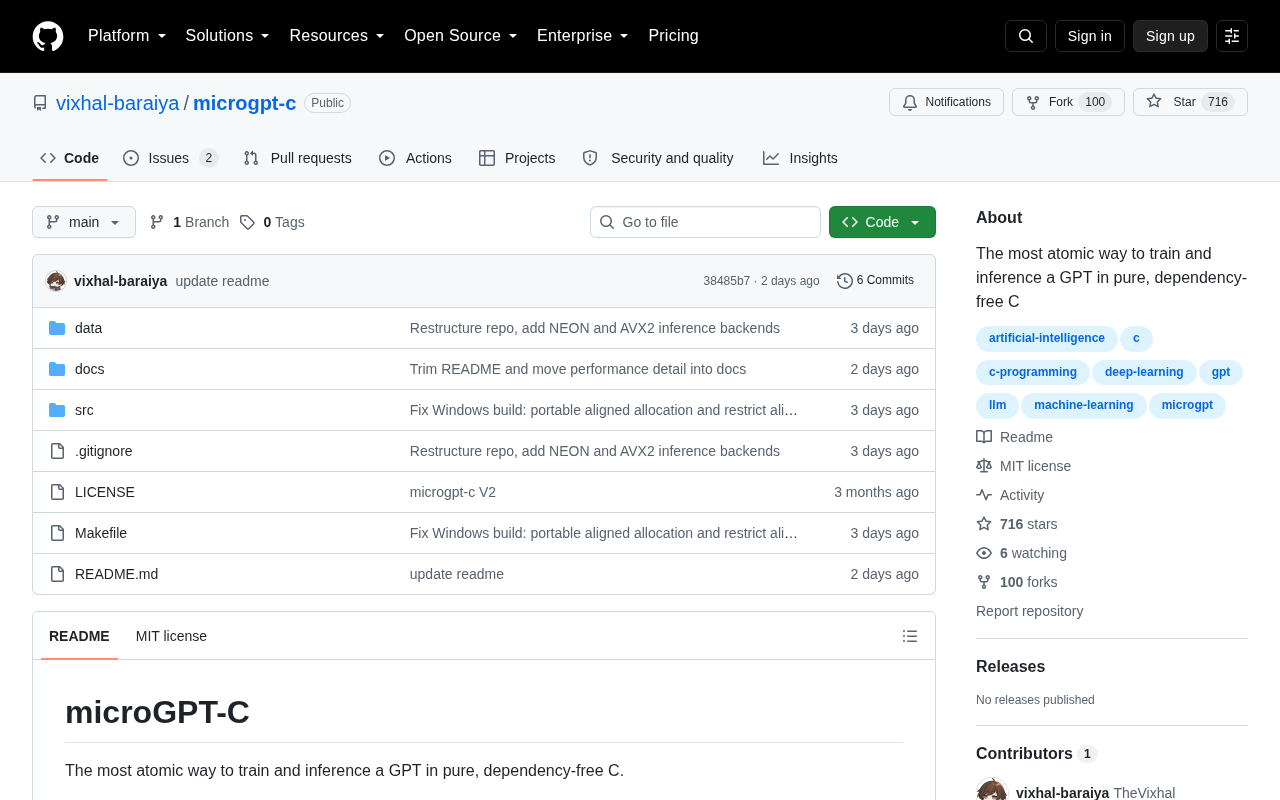Open the Pricing link
This screenshot has width=1280, height=800.
point(674,36)
